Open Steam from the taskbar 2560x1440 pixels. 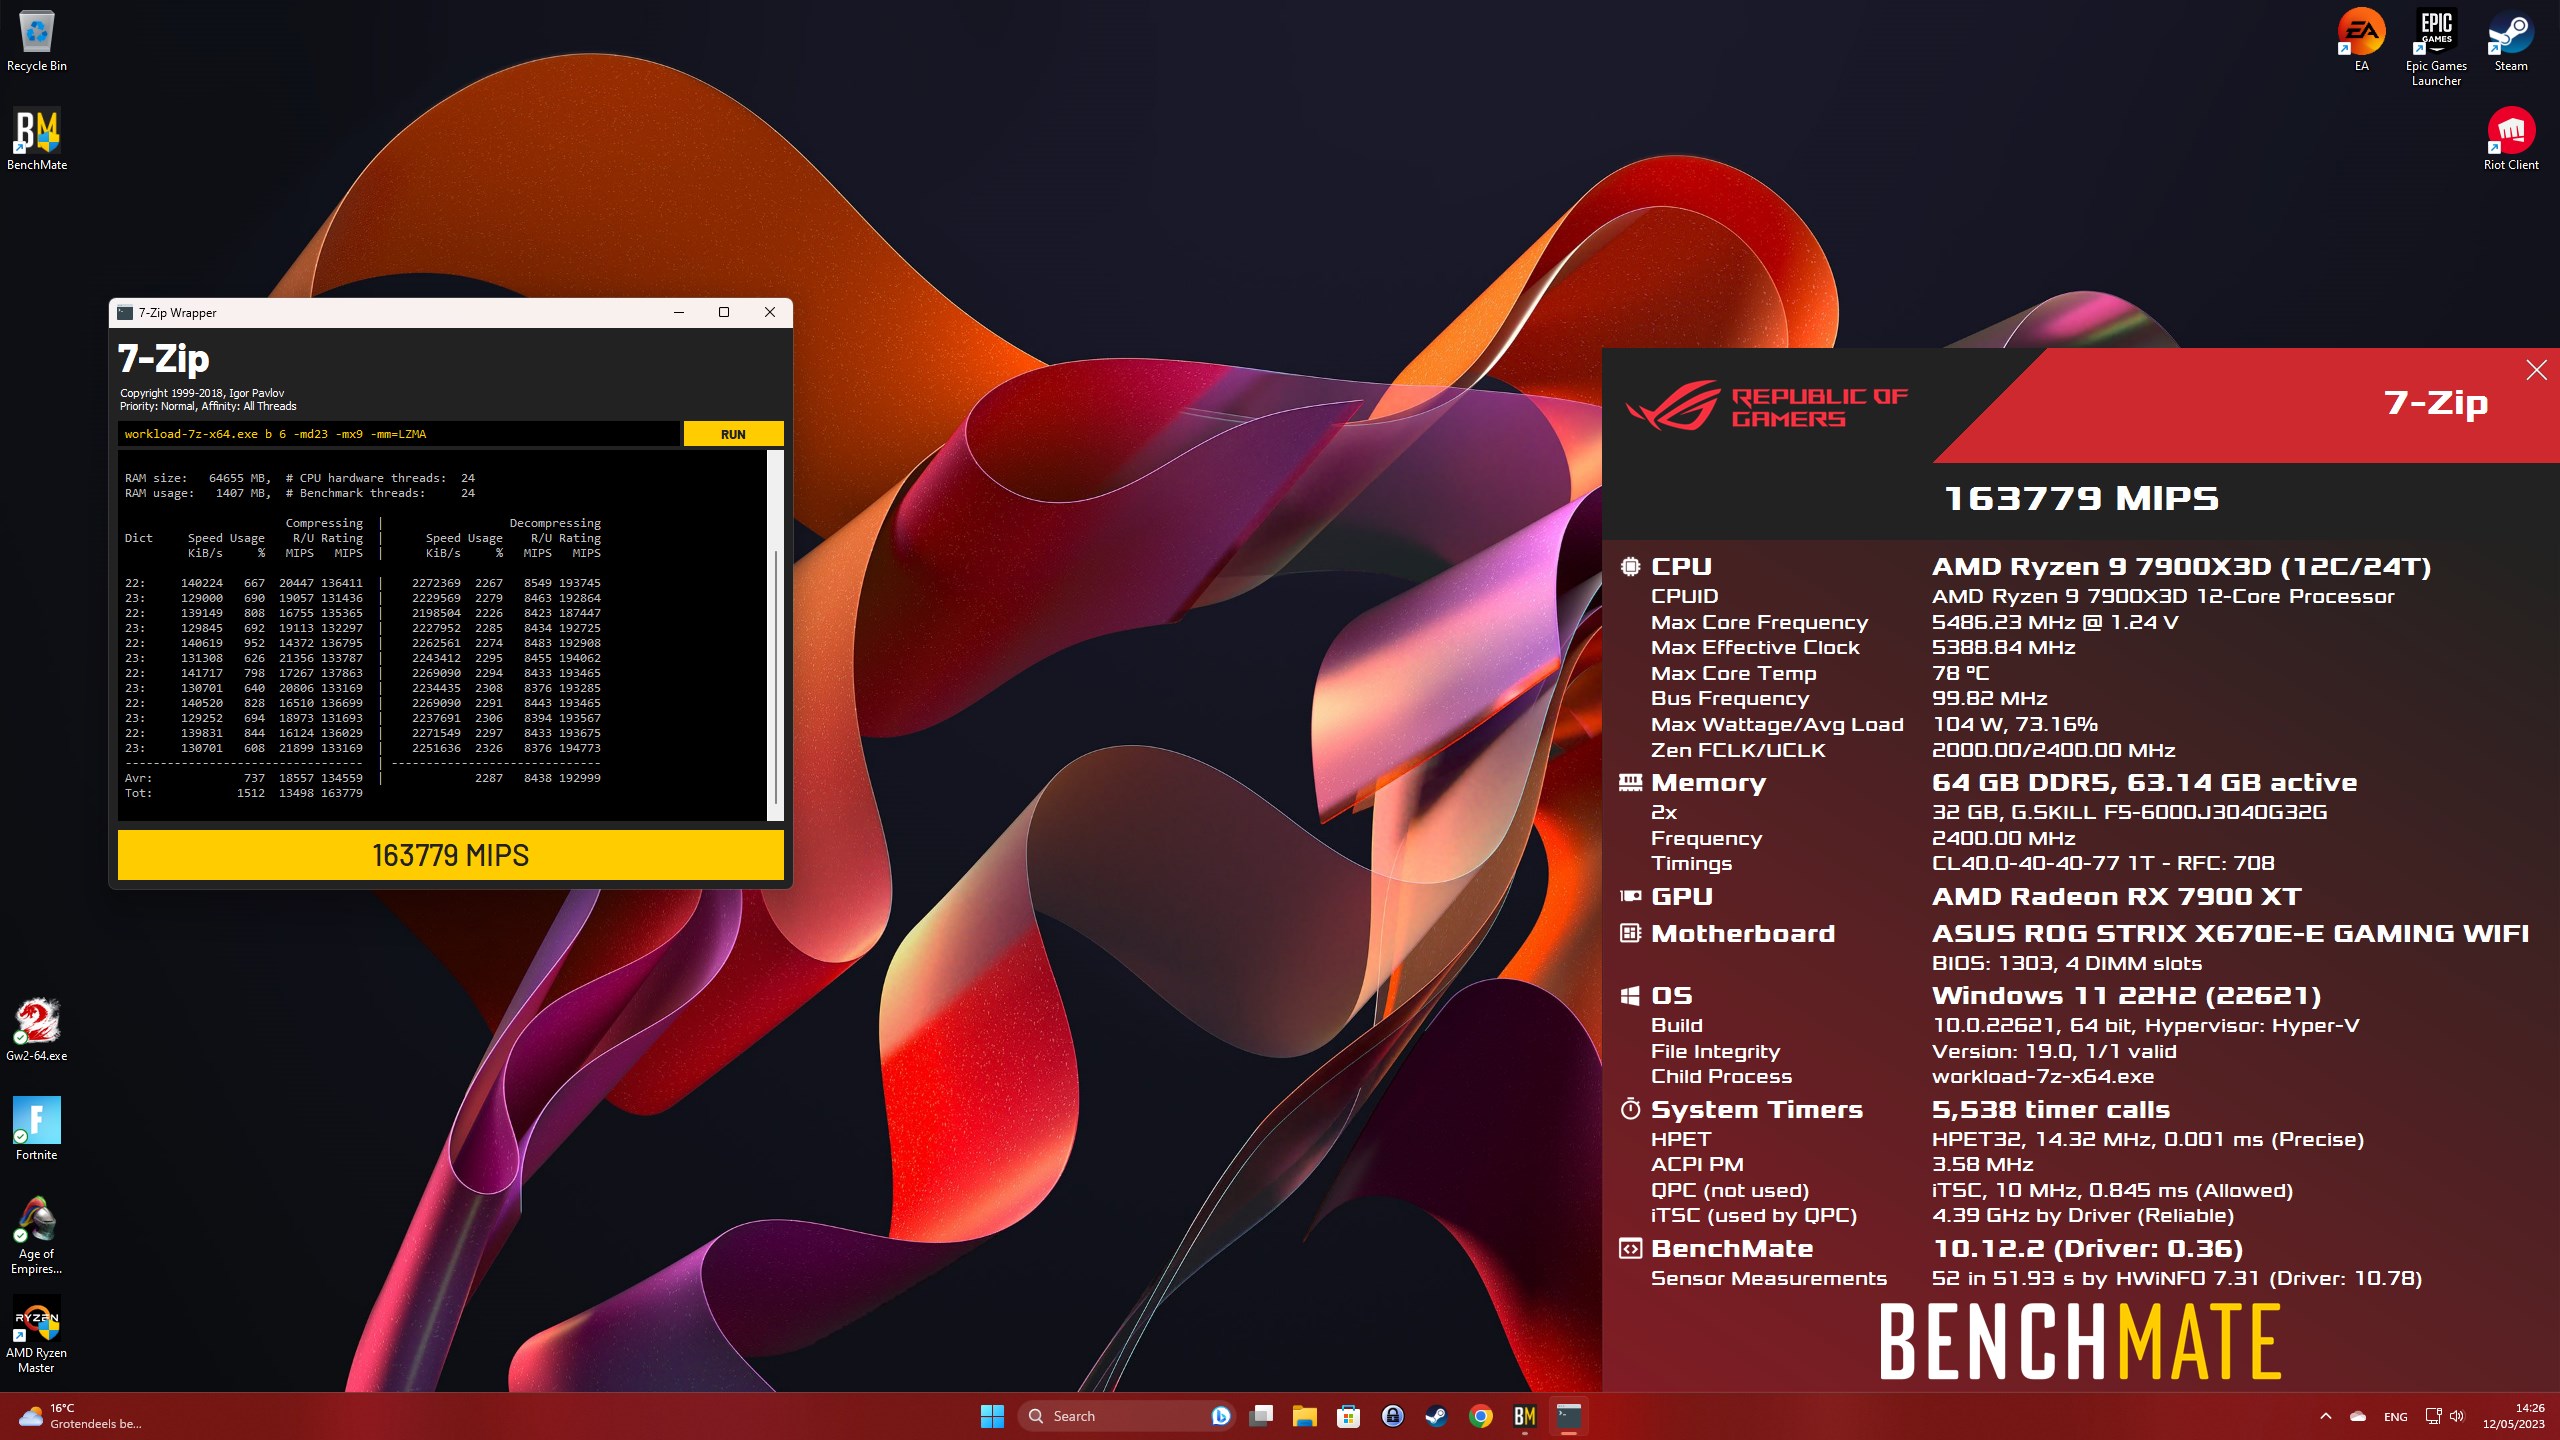pos(1436,1416)
